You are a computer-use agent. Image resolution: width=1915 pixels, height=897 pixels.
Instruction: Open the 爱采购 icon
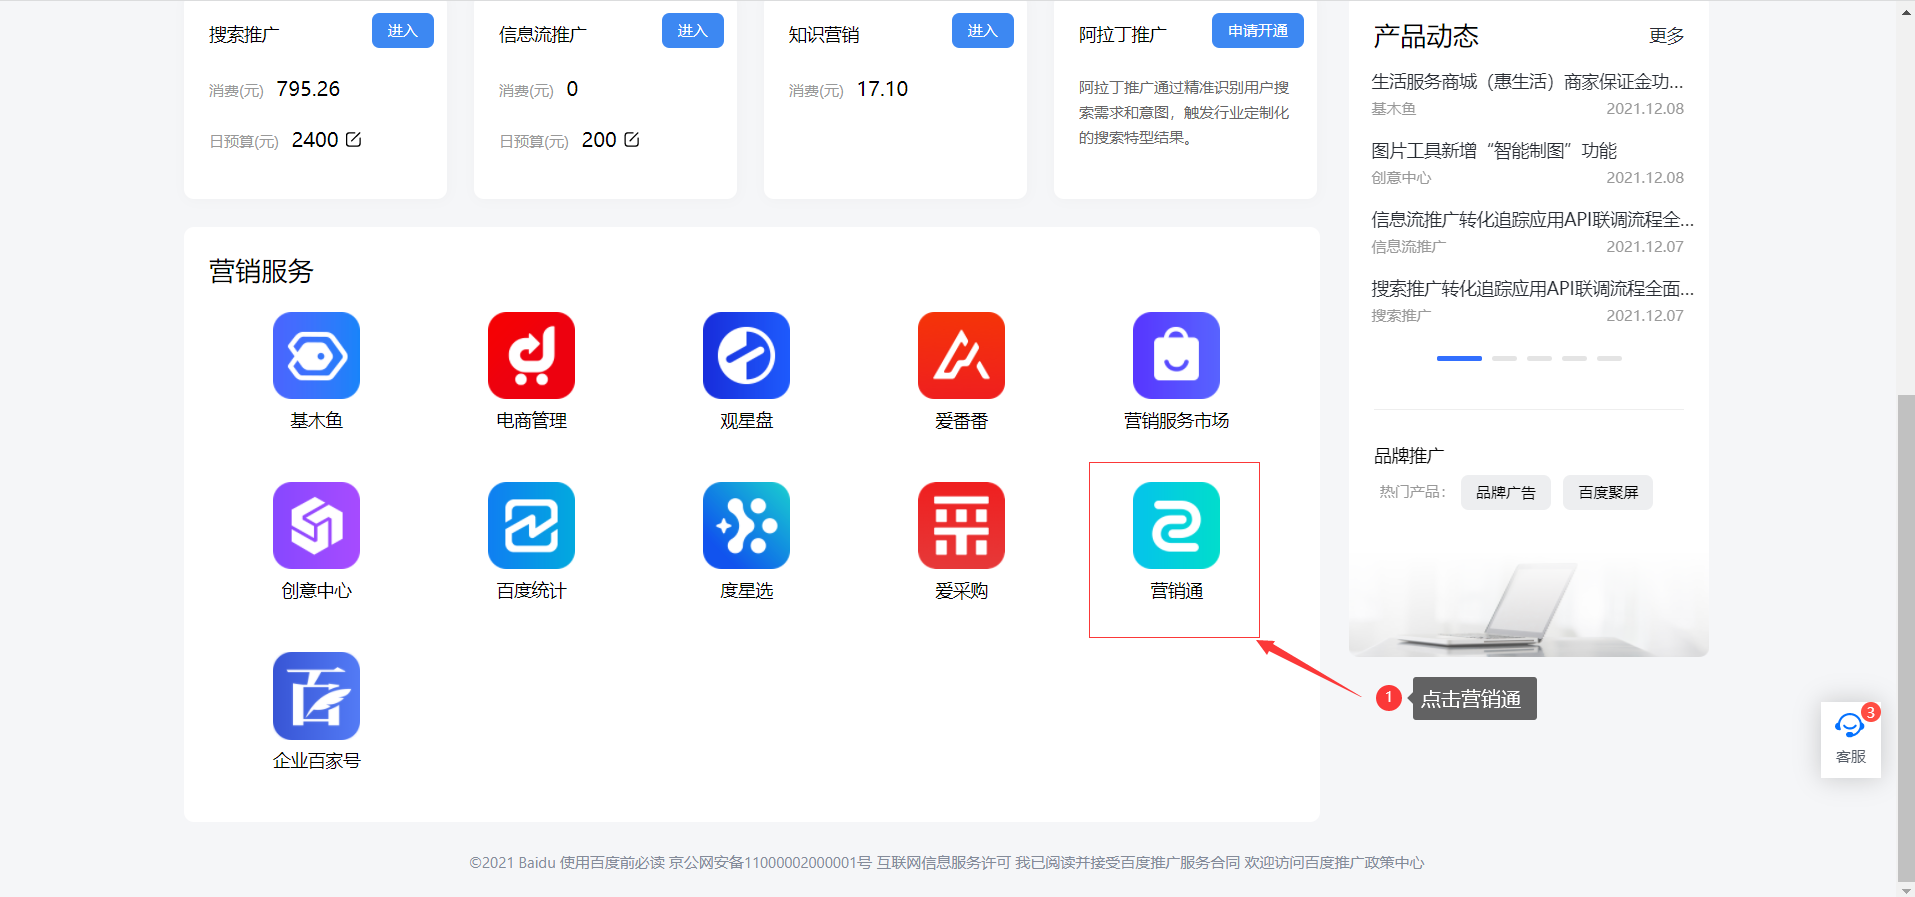[x=961, y=525]
